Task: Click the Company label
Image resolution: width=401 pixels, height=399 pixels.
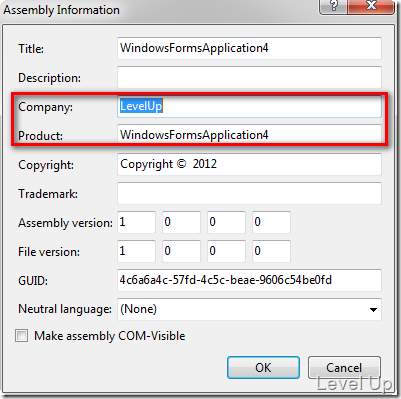Action: point(45,107)
